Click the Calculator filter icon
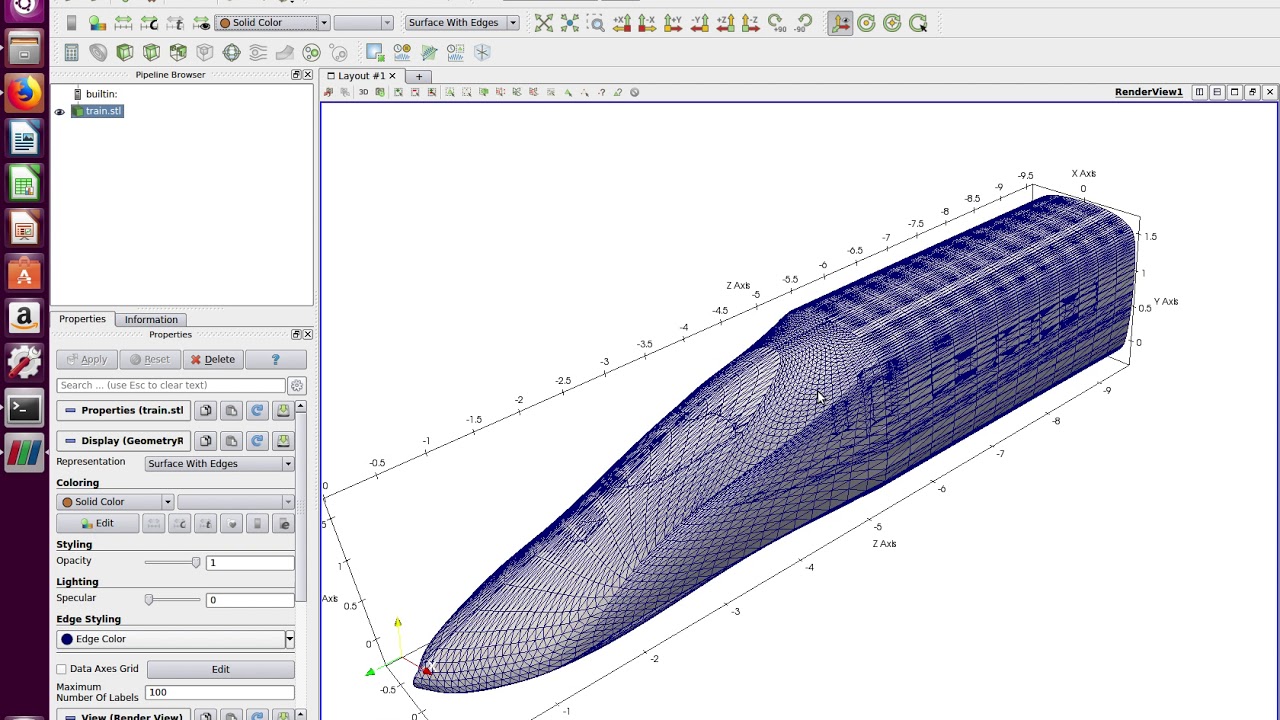 (71, 52)
